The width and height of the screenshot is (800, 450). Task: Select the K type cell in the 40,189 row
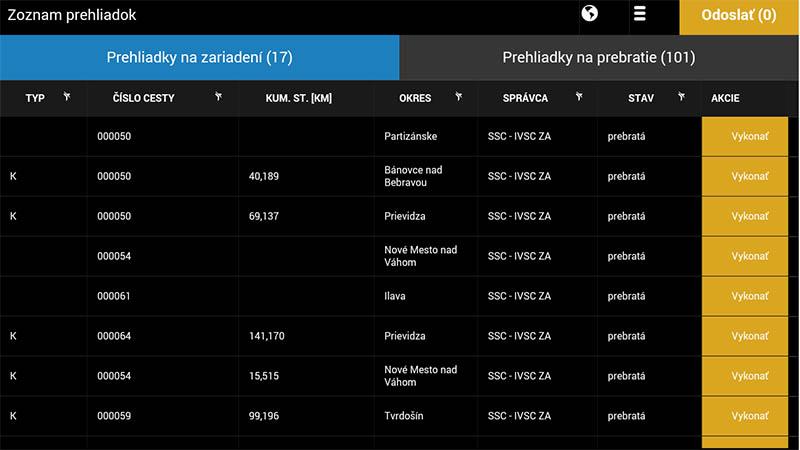pyautogui.click(x=13, y=176)
